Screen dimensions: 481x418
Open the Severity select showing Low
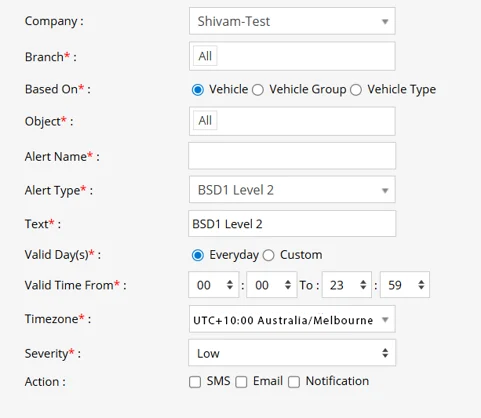(292, 353)
